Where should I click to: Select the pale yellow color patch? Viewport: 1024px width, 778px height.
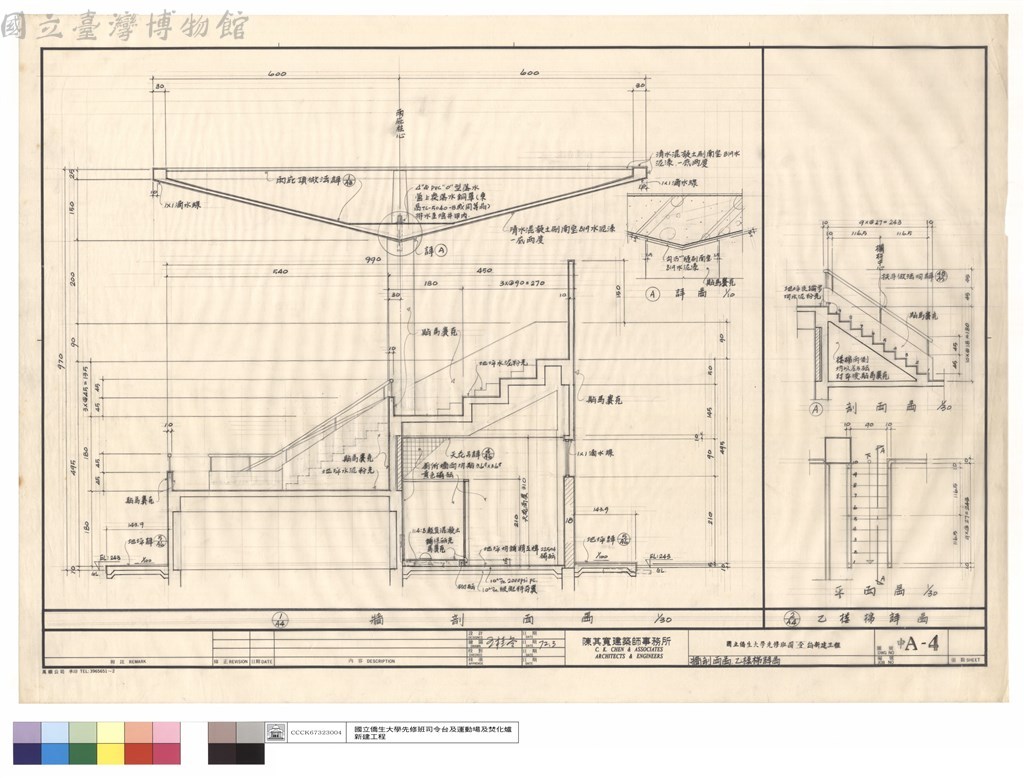(111, 732)
